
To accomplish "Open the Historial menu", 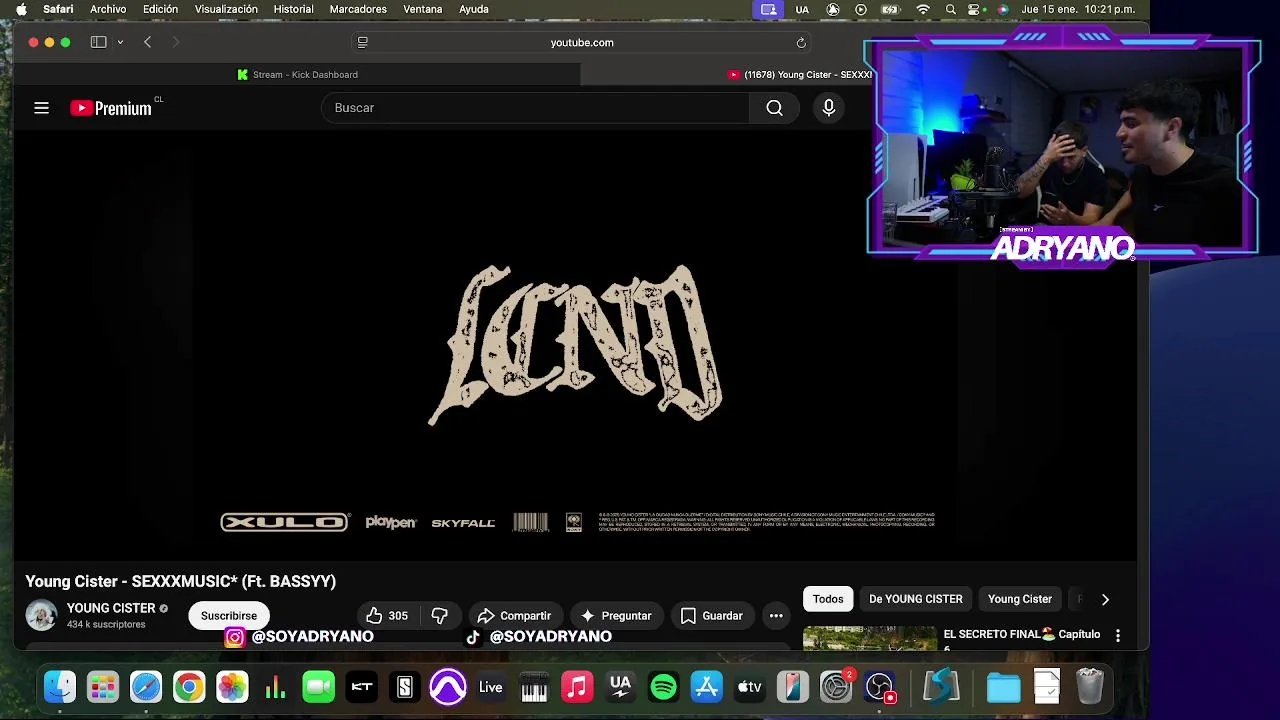I will click(293, 9).
